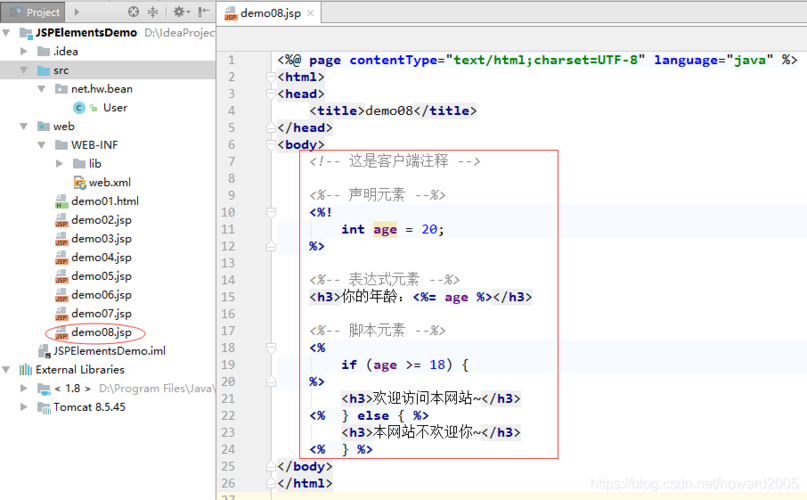Expand the lib folder arrow
Image resolution: width=807 pixels, height=500 pixels.
(60, 164)
